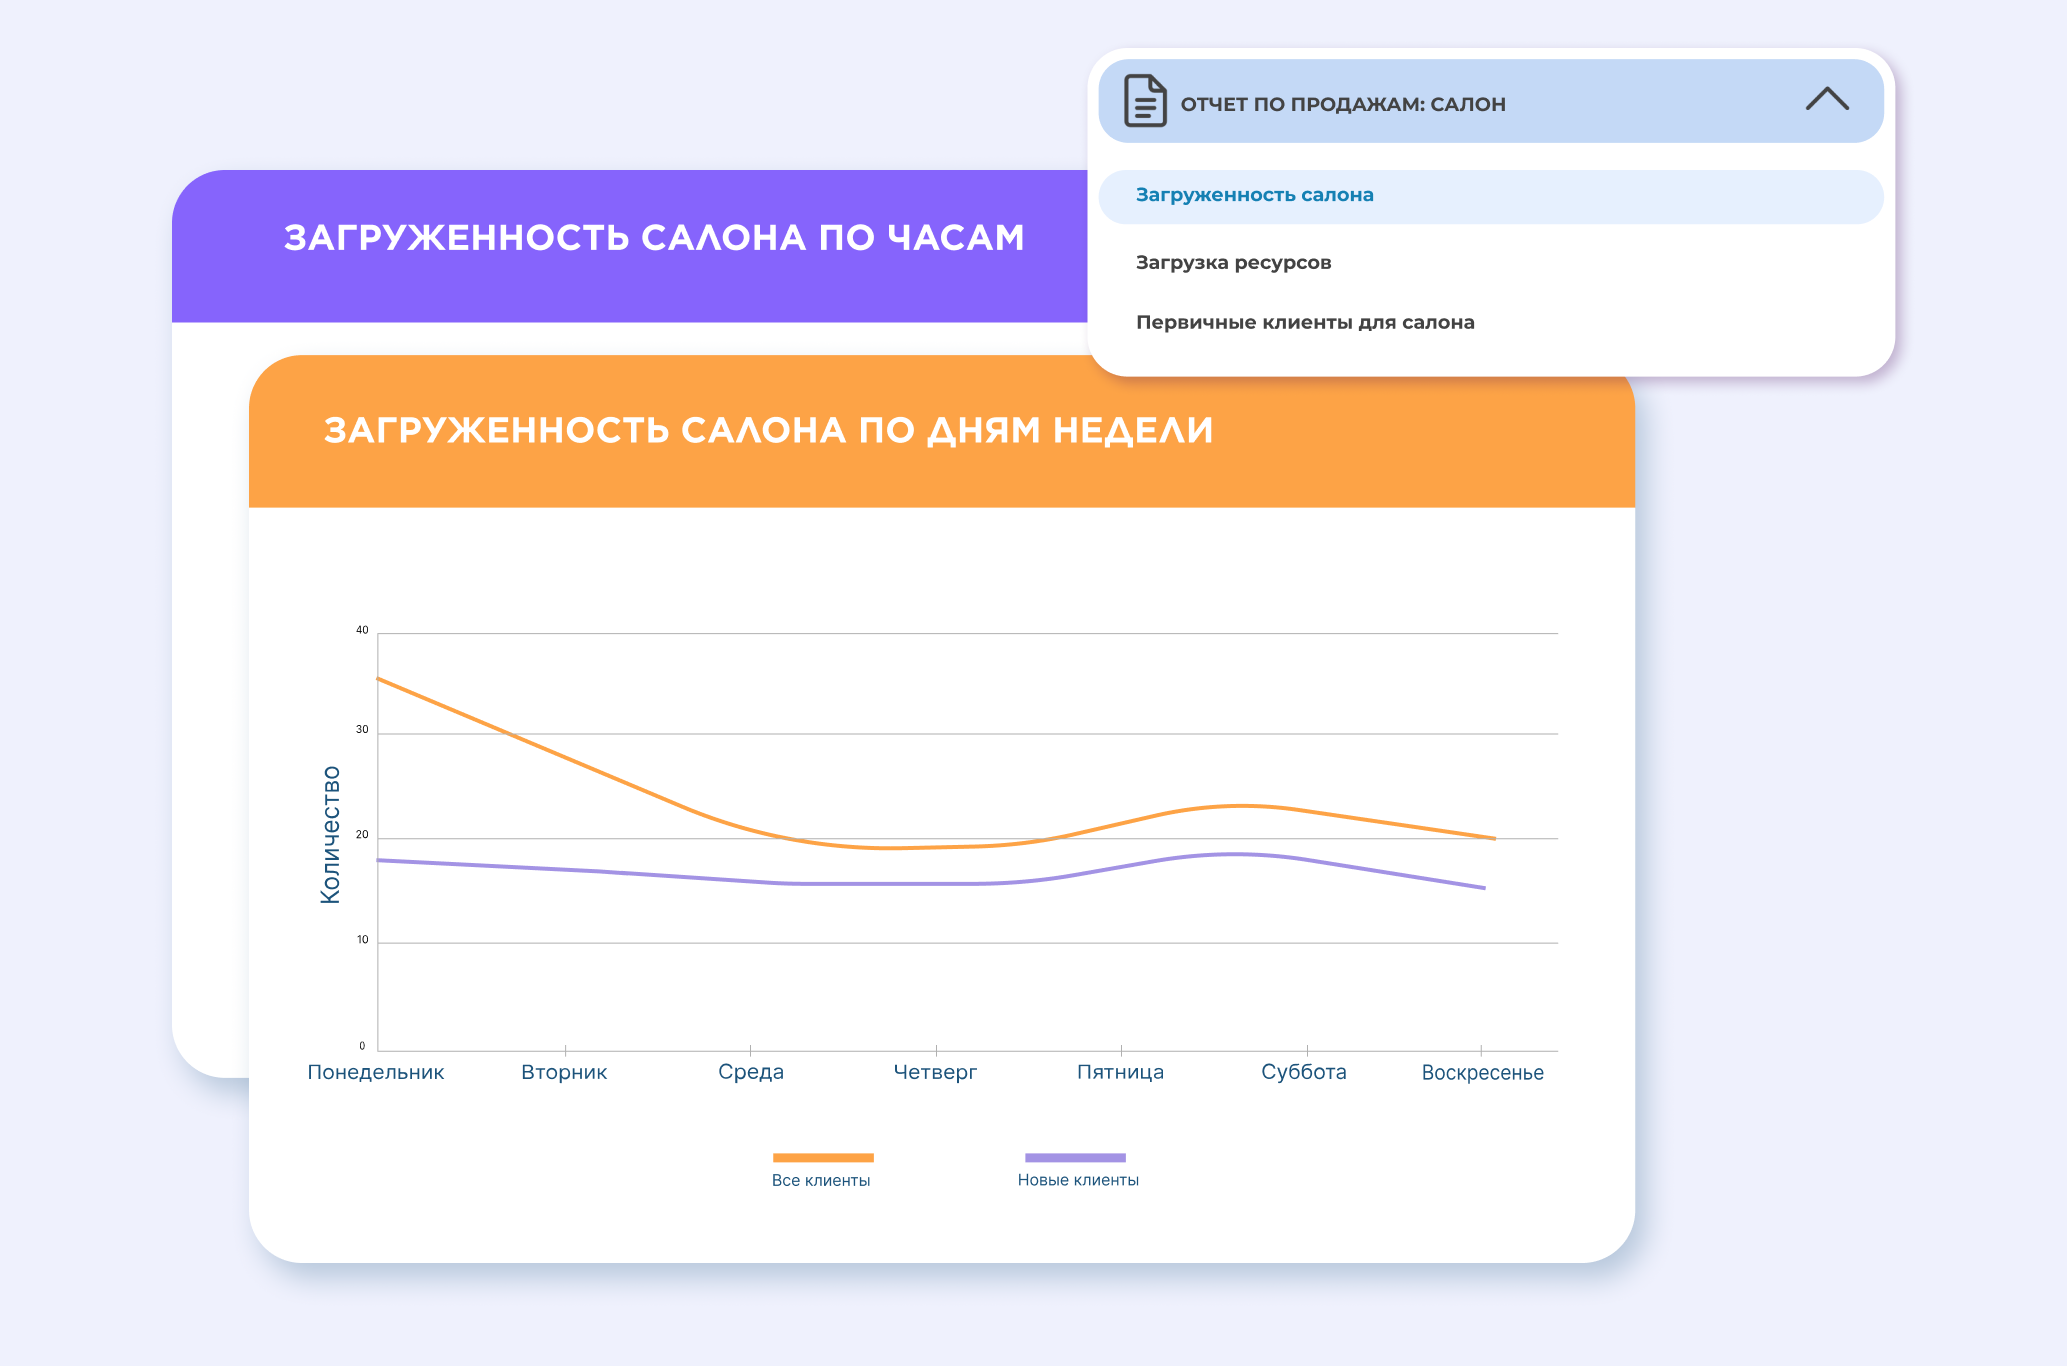Image resolution: width=2067 pixels, height=1366 pixels.
Task: Click the ОТЧЕТ ПО ПРОДАЖАМ: САЛОН header
Action: click(x=1342, y=104)
